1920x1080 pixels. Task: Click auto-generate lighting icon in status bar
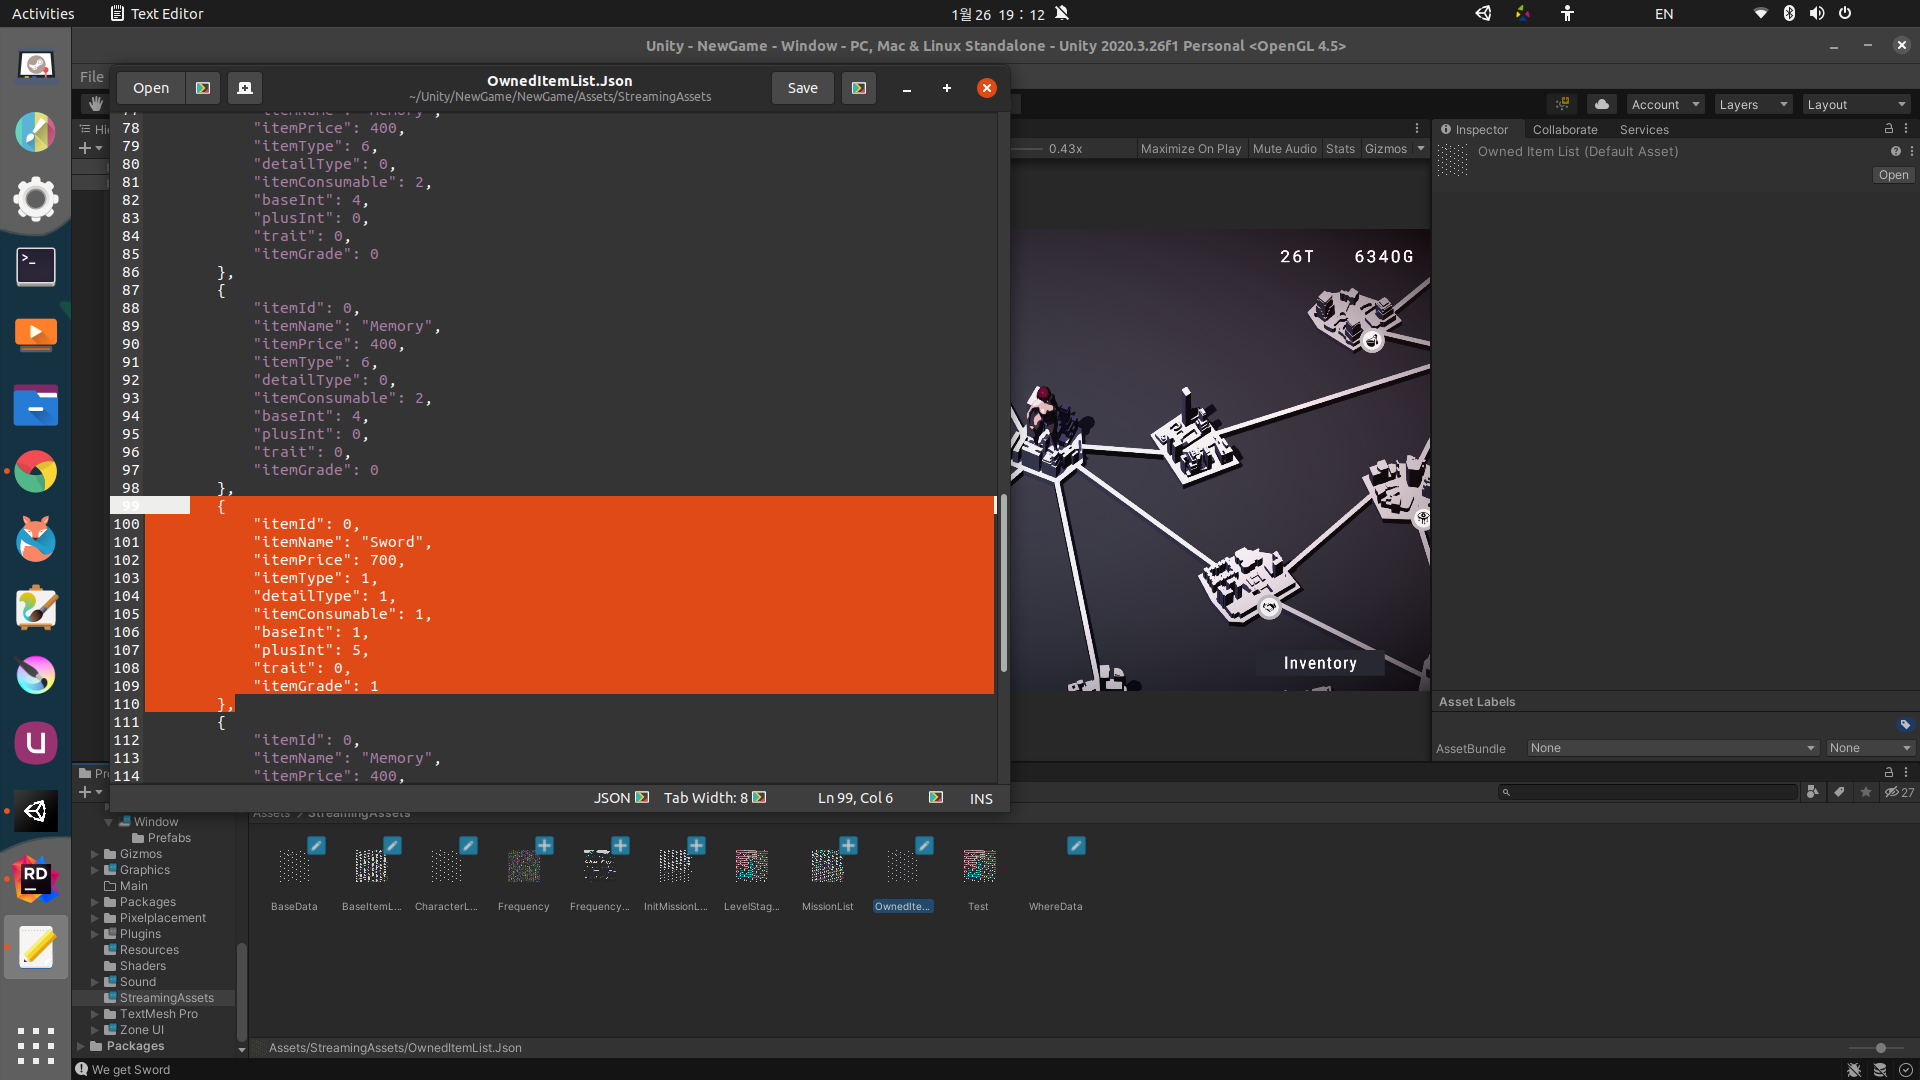(1880, 1070)
